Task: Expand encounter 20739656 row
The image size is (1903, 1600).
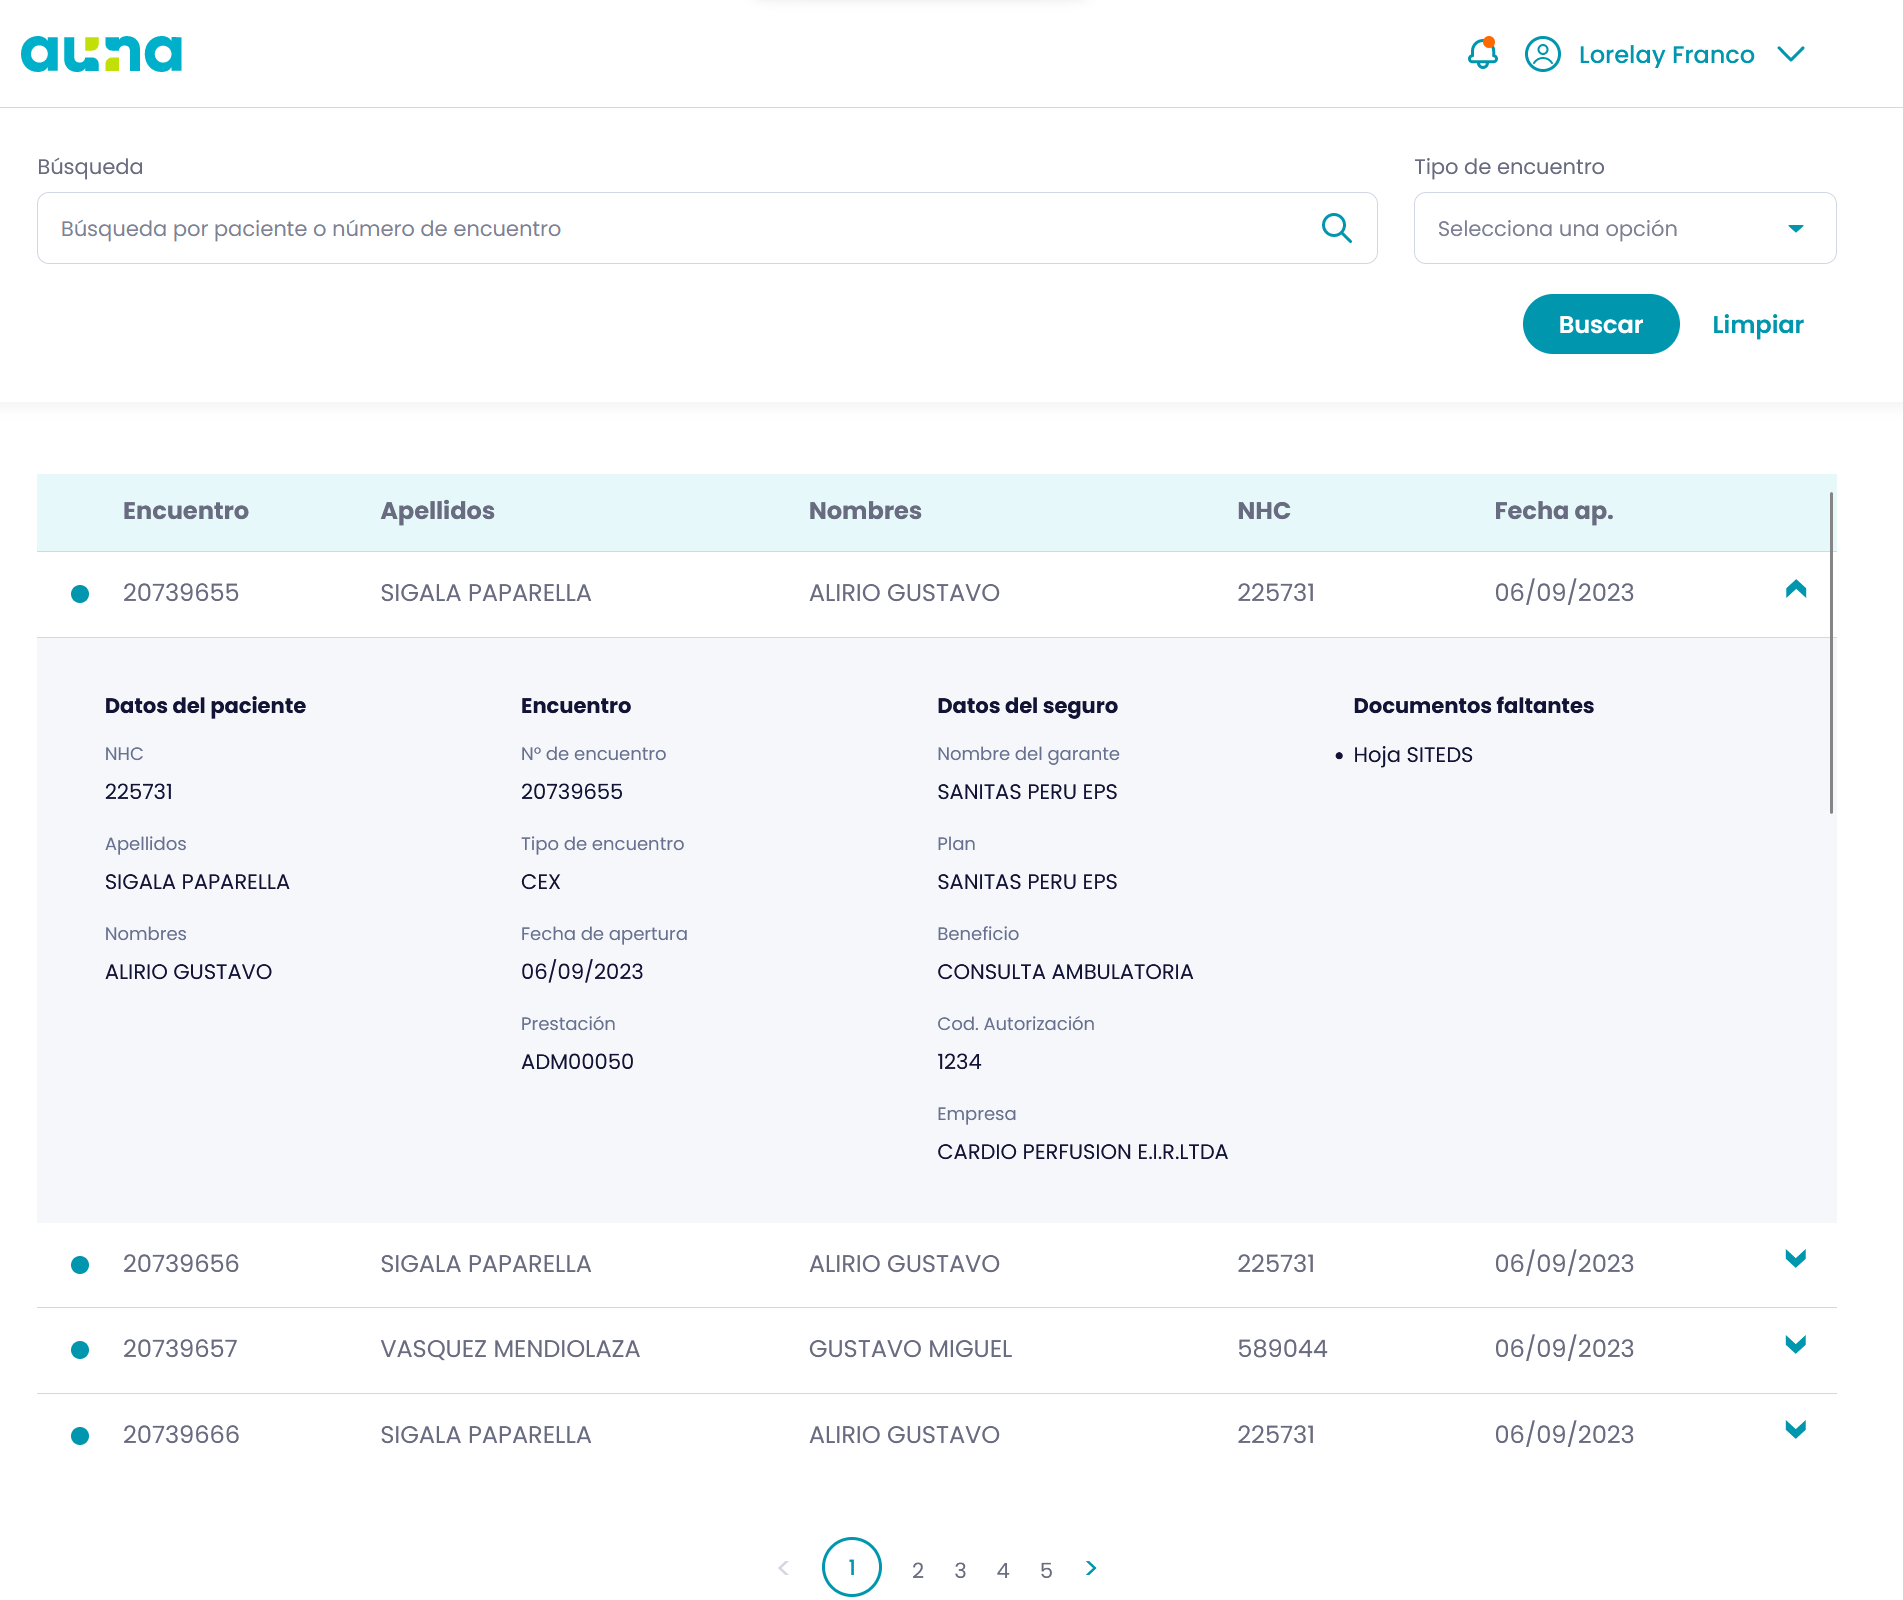Action: click(1795, 1259)
